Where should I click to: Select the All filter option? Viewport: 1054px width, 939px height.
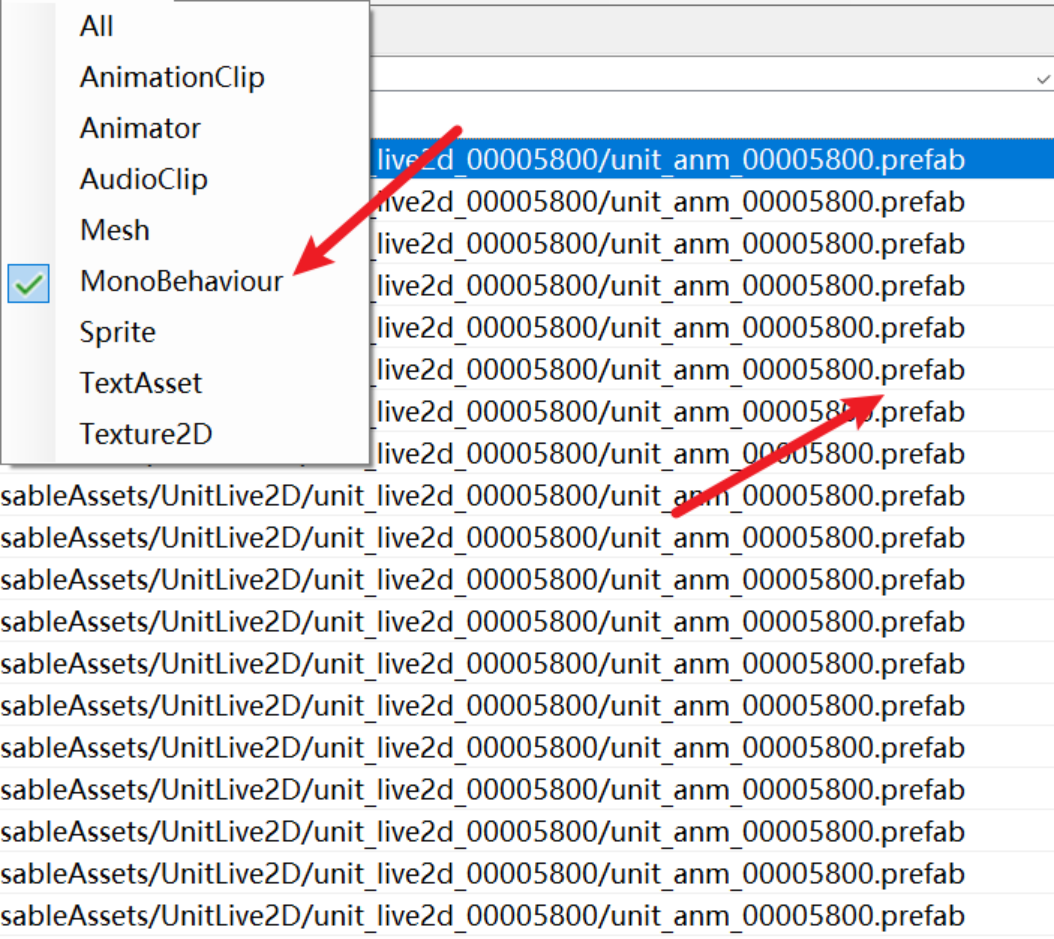pyautogui.click(x=96, y=27)
